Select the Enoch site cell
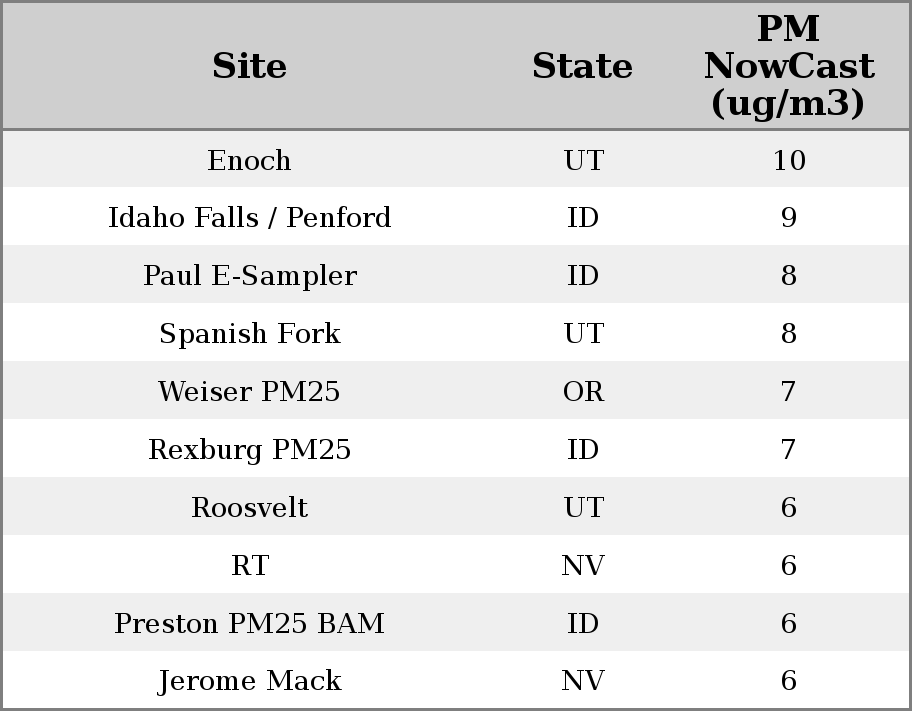This screenshot has height=711, width=912. tap(249, 160)
